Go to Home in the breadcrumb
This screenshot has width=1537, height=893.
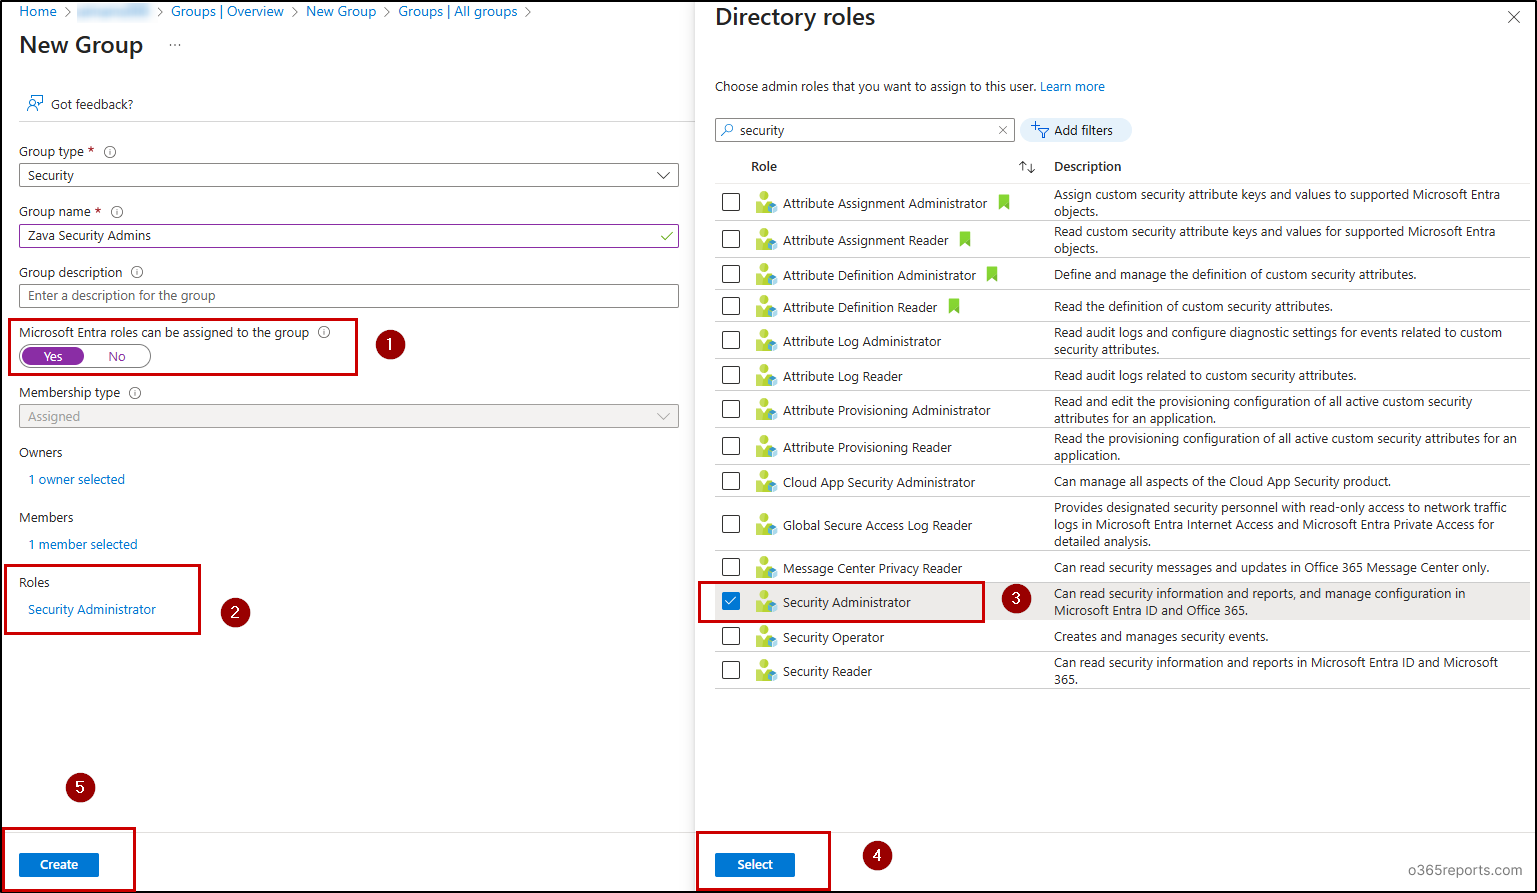(x=38, y=12)
